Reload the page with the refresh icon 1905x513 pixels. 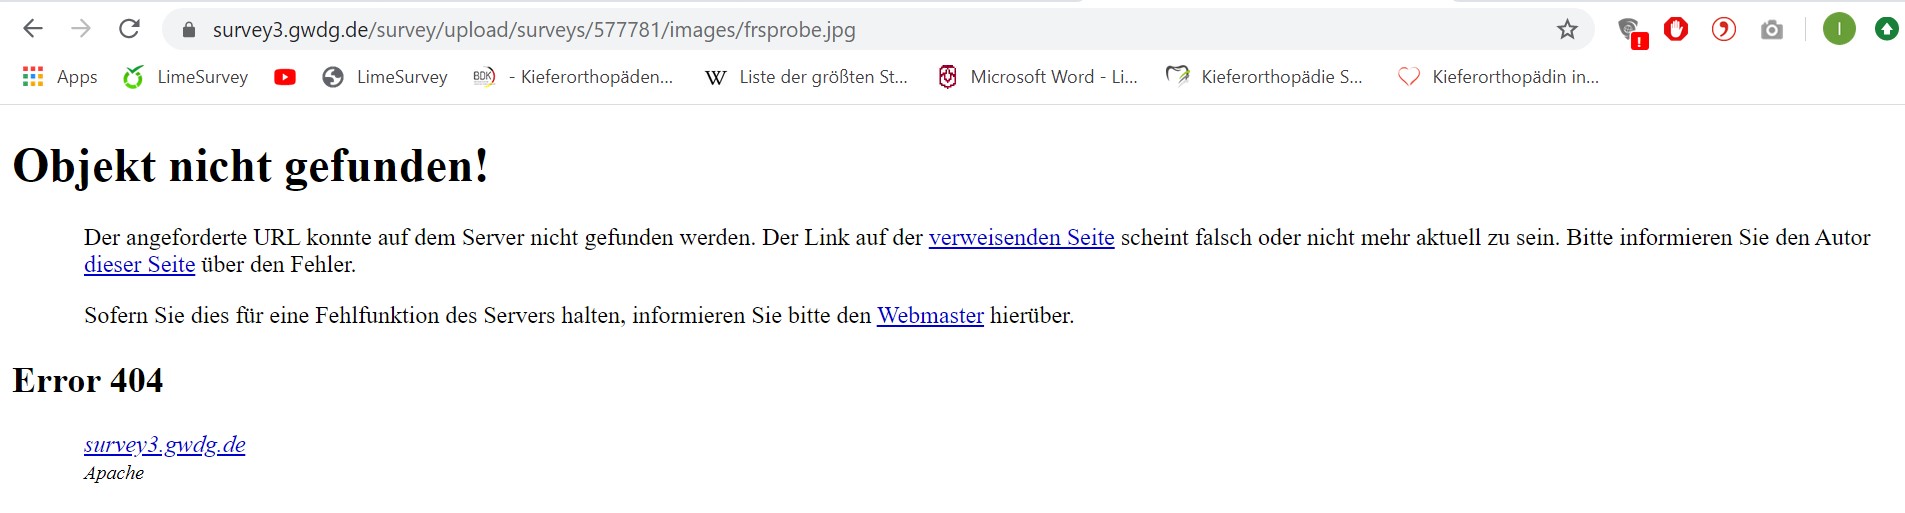click(129, 29)
